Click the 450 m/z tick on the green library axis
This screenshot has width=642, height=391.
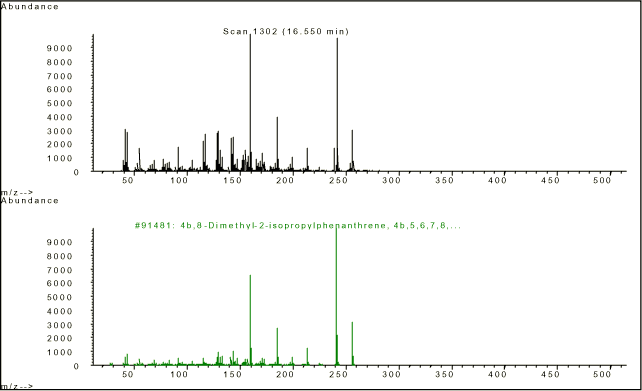[550, 374]
